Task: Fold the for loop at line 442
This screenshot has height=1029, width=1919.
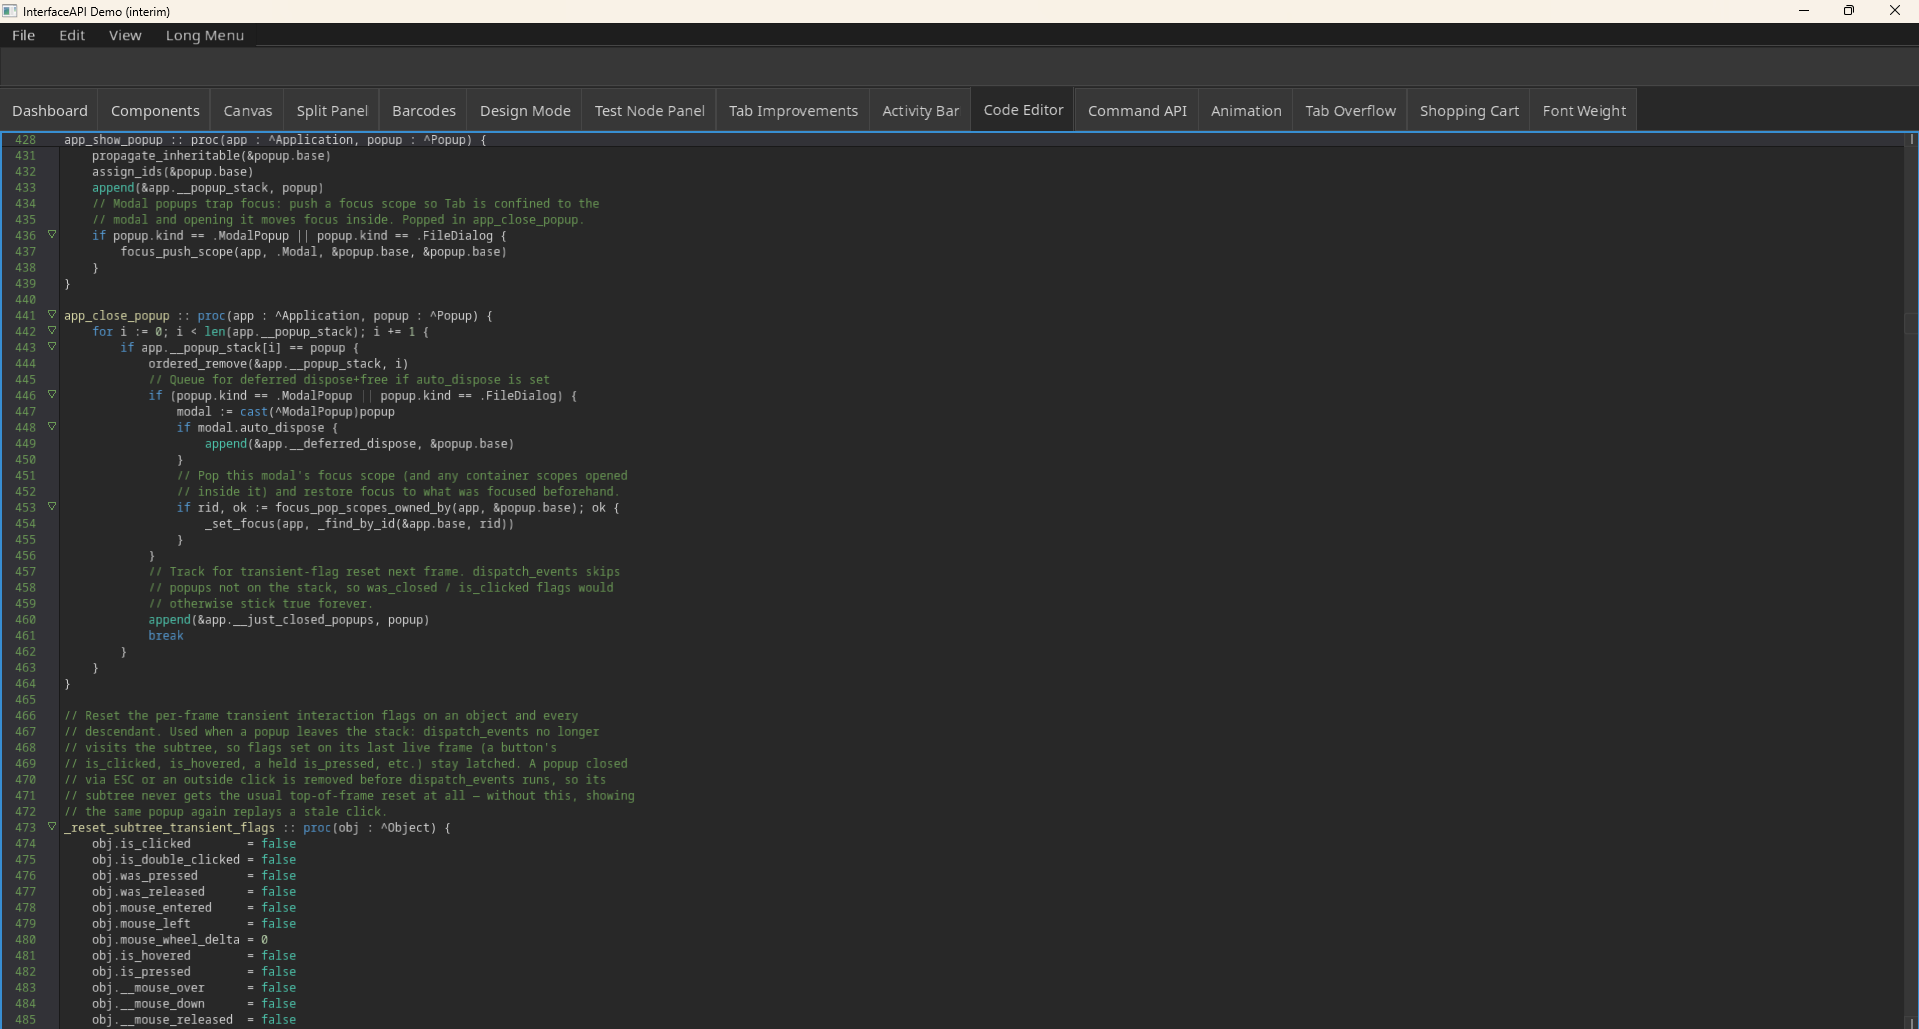Action: tap(52, 331)
